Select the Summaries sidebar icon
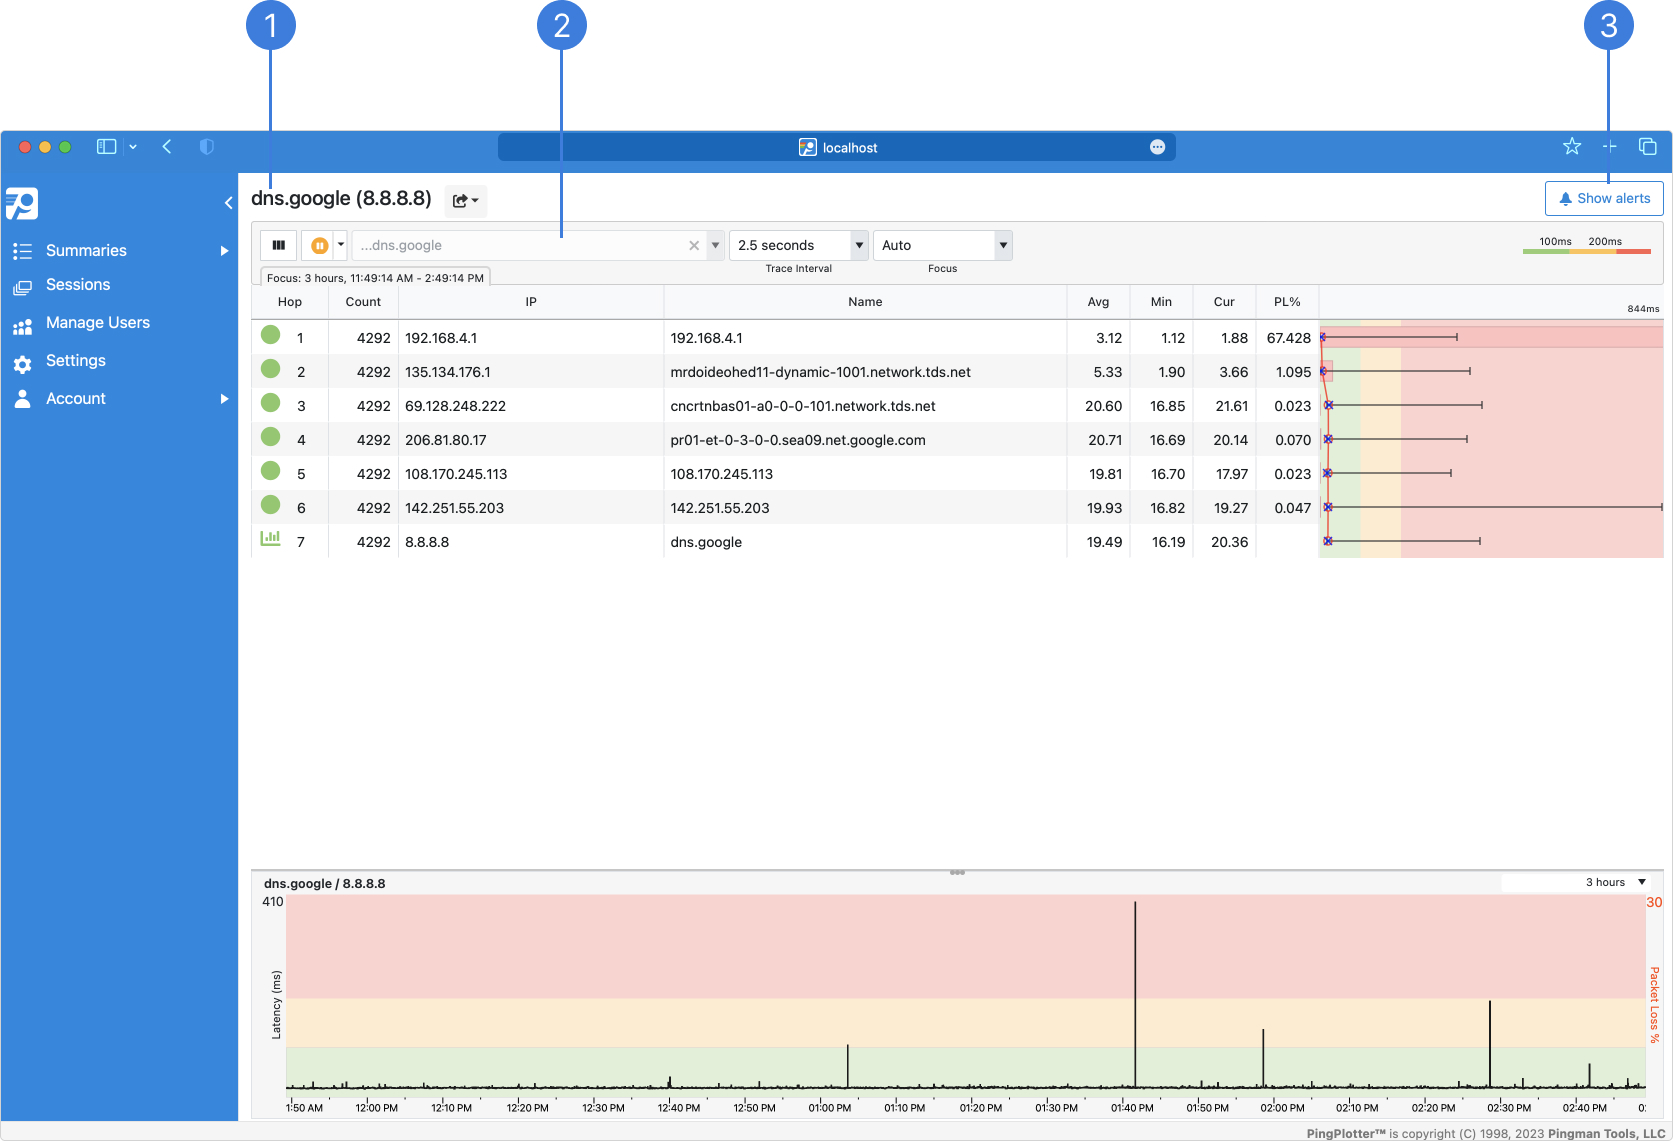The width and height of the screenshot is (1673, 1141). pyautogui.click(x=22, y=250)
